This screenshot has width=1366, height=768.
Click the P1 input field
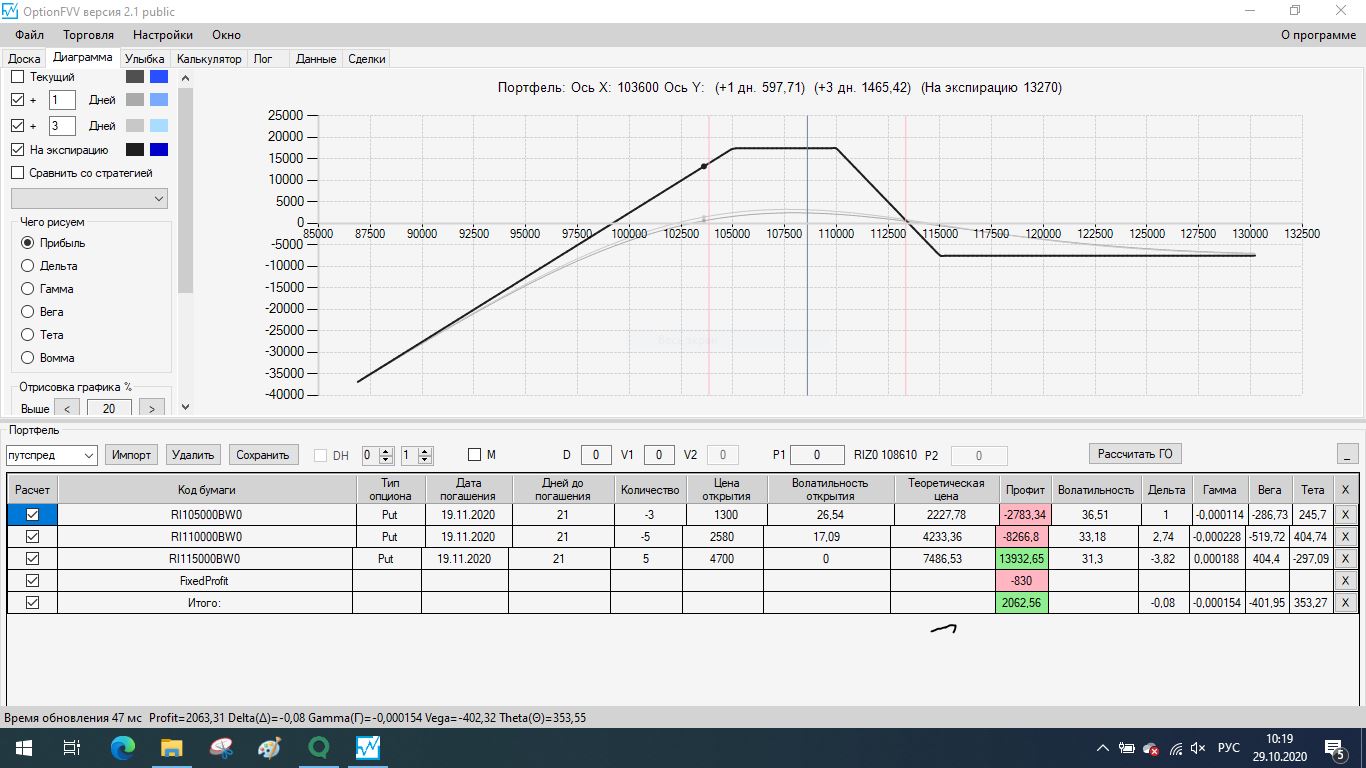click(817, 455)
